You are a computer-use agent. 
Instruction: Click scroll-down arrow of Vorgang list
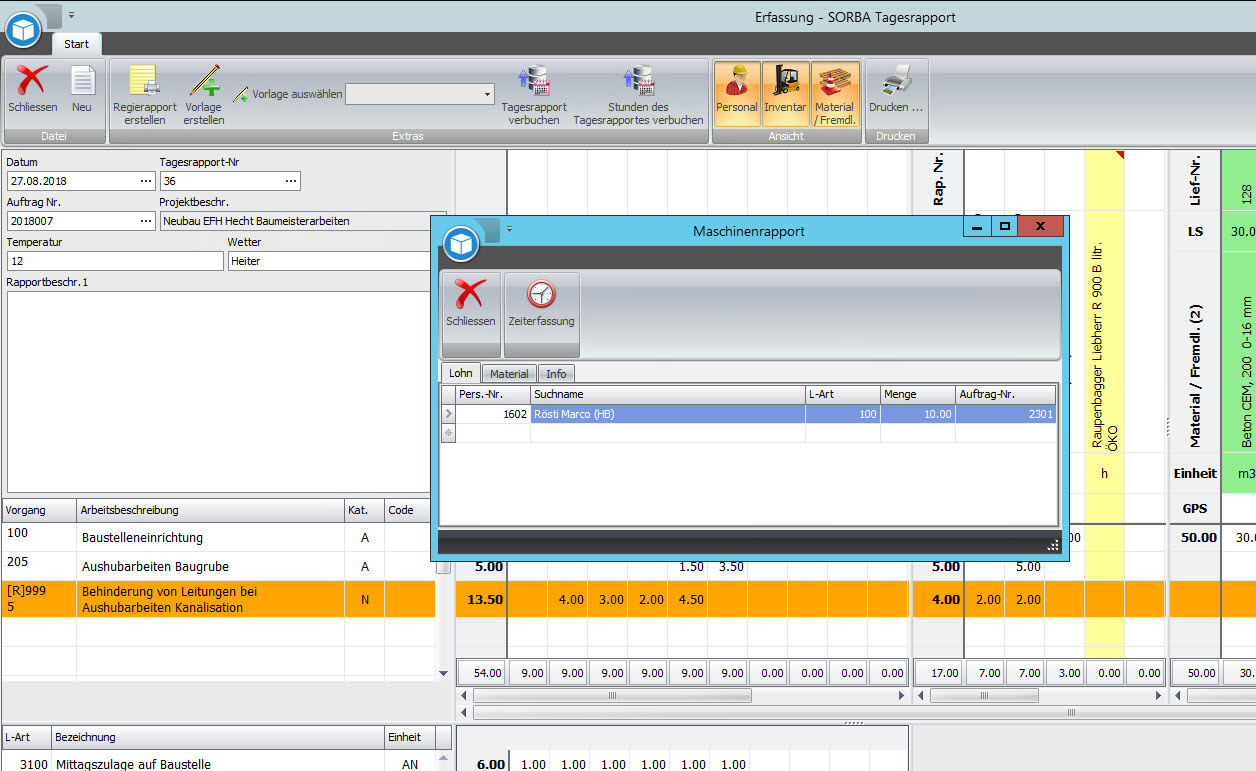click(x=444, y=674)
